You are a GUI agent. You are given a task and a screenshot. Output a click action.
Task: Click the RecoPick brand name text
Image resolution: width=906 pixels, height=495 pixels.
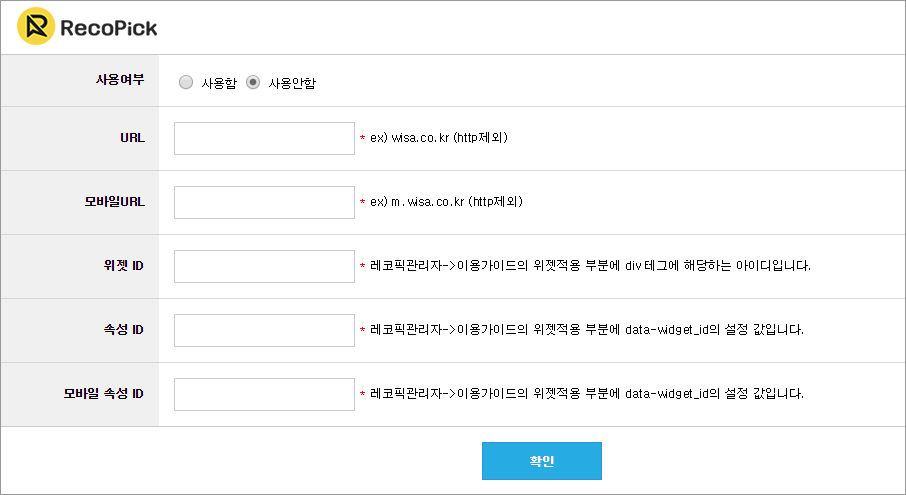click(x=109, y=28)
